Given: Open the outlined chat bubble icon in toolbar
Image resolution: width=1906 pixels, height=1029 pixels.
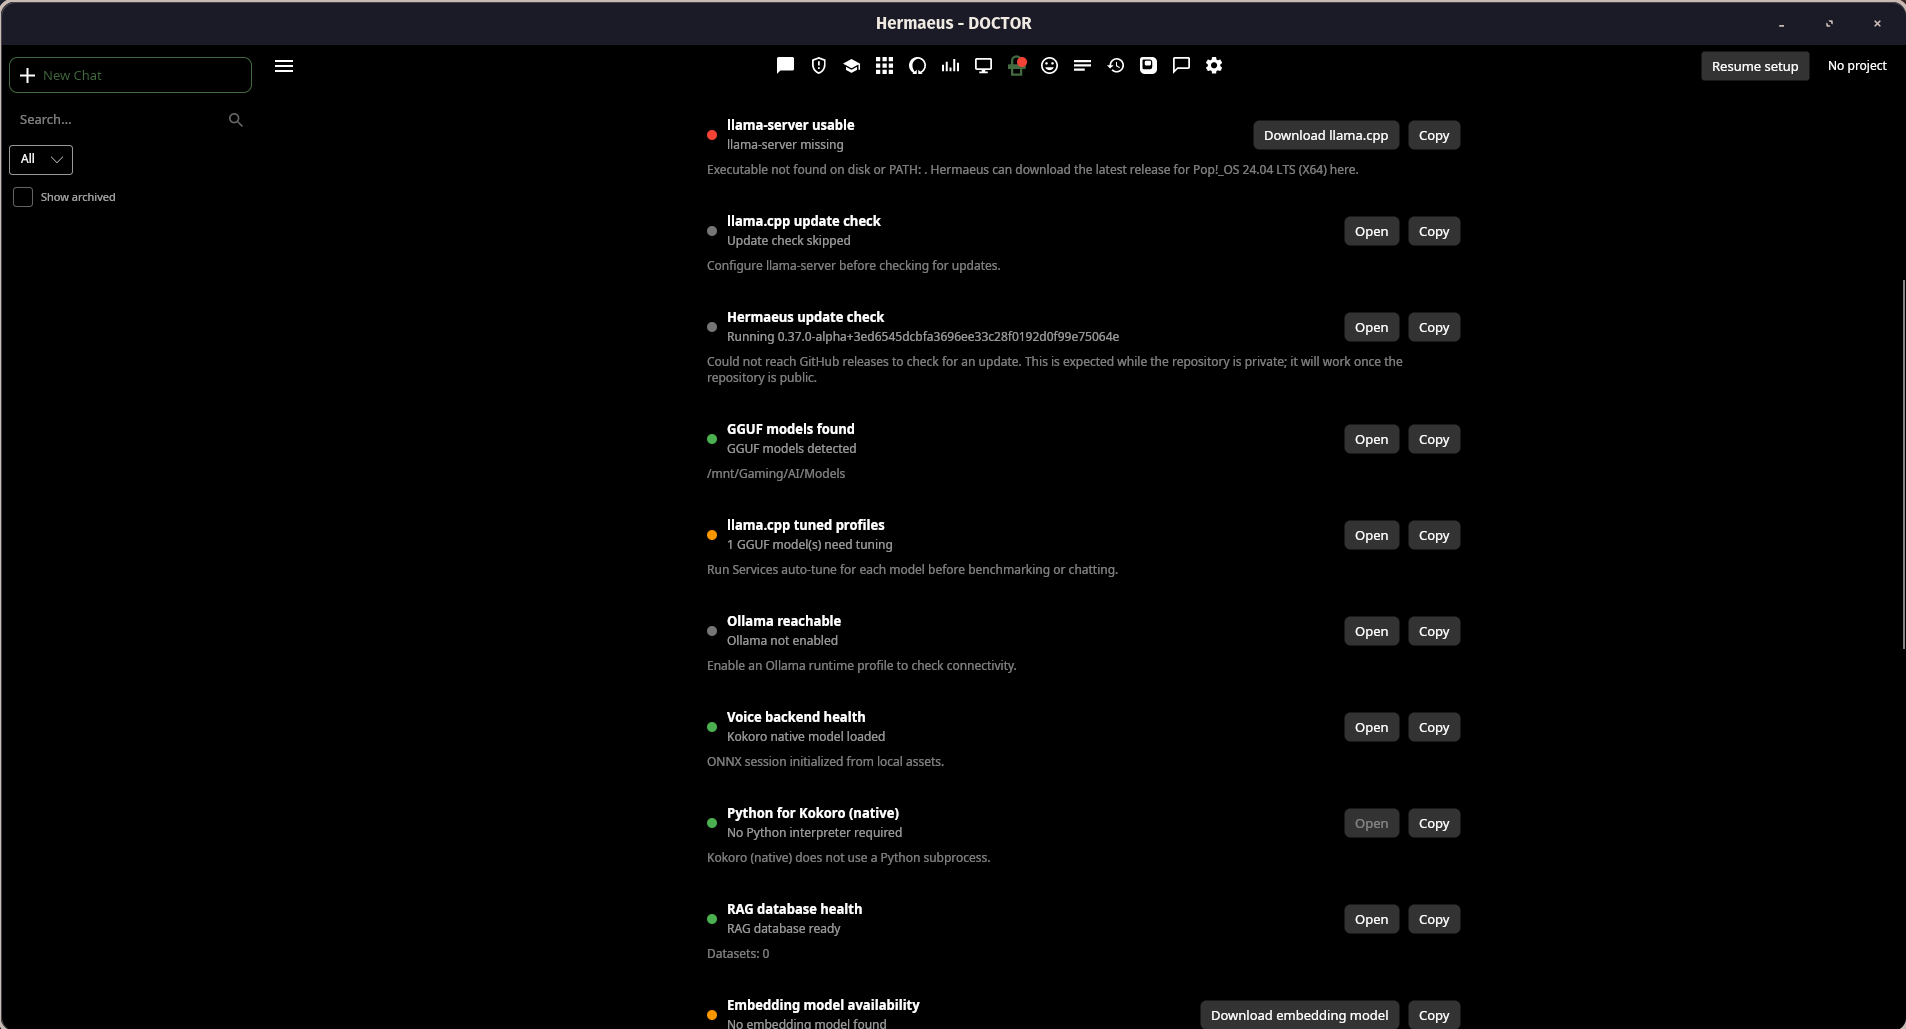Looking at the screenshot, I should pyautogui.click(x=1181, y=66).
